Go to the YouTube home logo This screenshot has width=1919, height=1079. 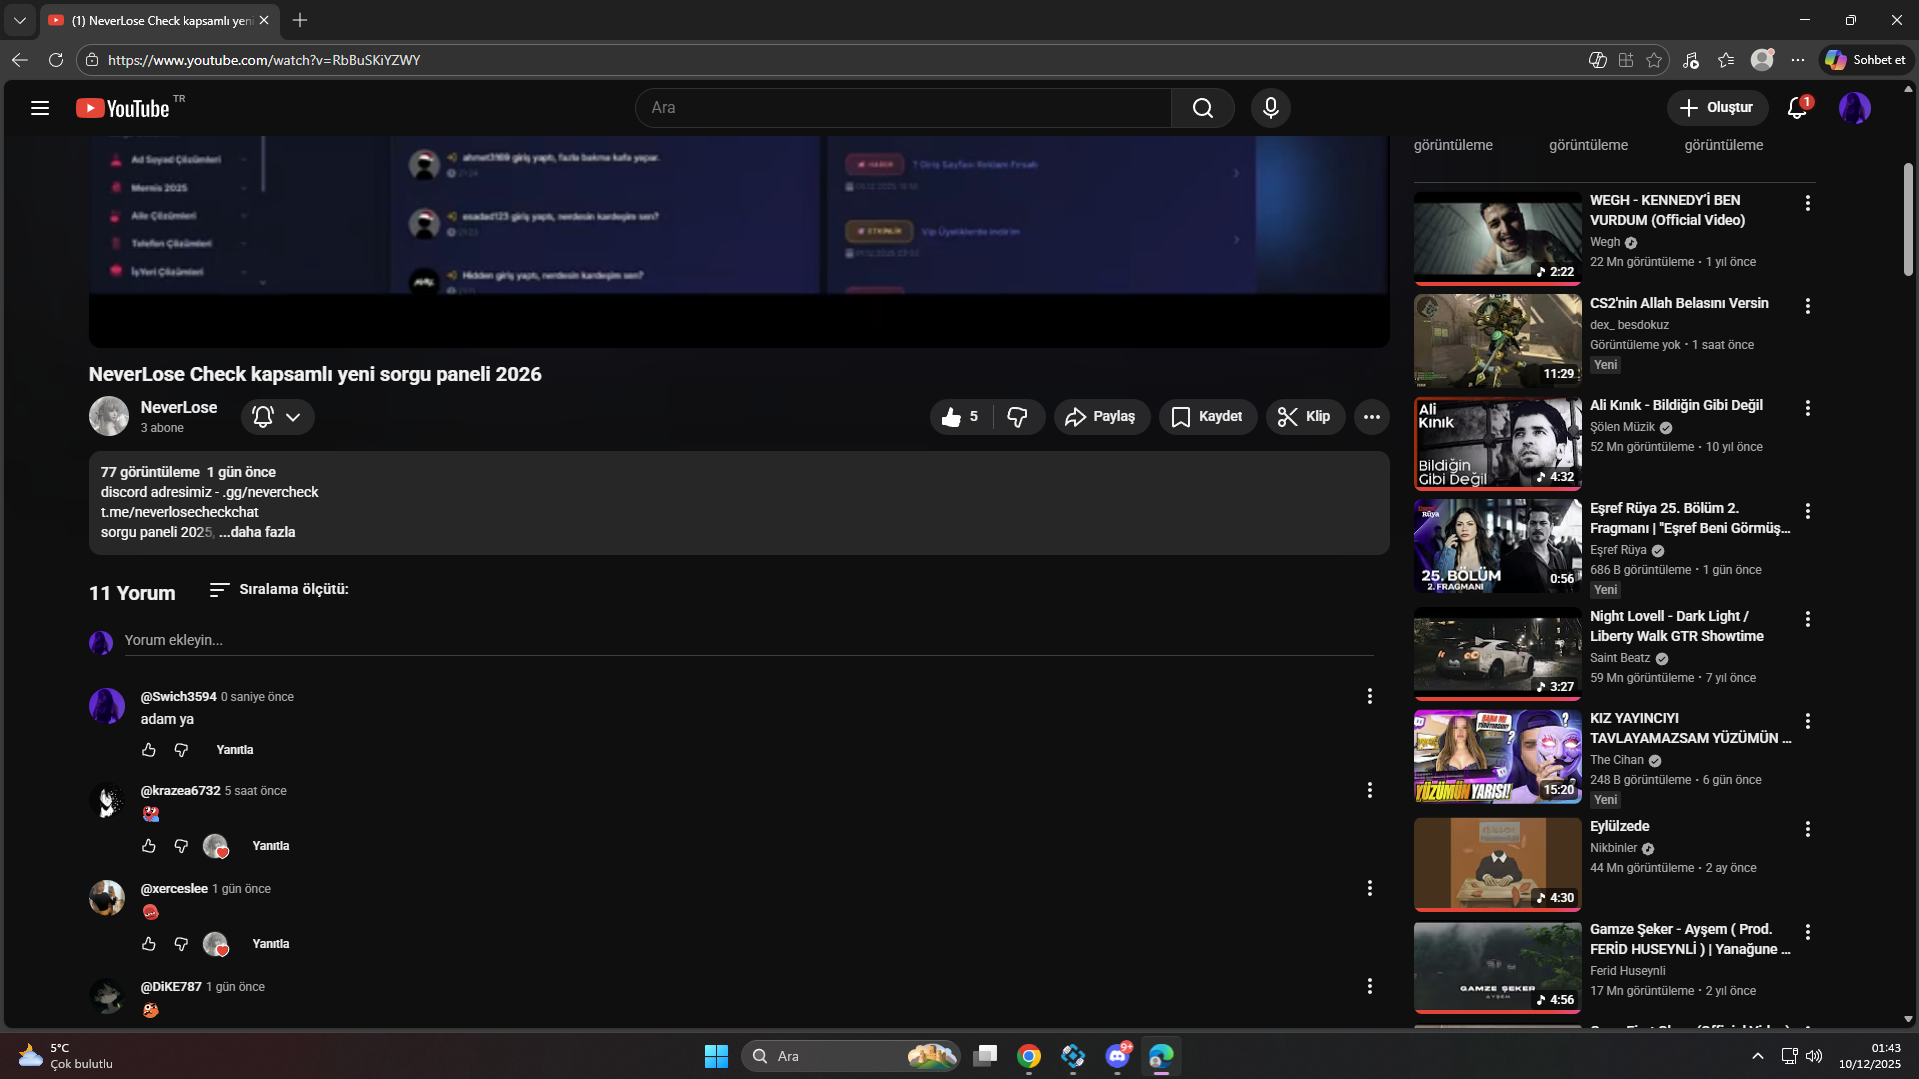[123, 108]
